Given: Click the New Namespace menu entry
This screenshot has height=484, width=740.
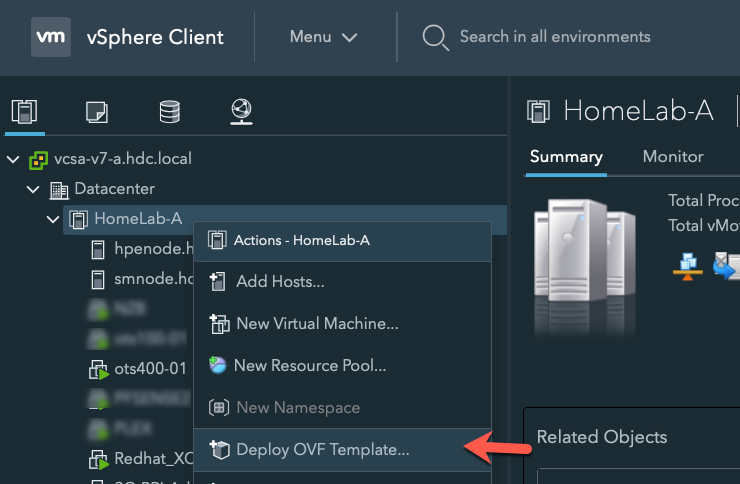Looking at the screenshot, I should point(342,408).
